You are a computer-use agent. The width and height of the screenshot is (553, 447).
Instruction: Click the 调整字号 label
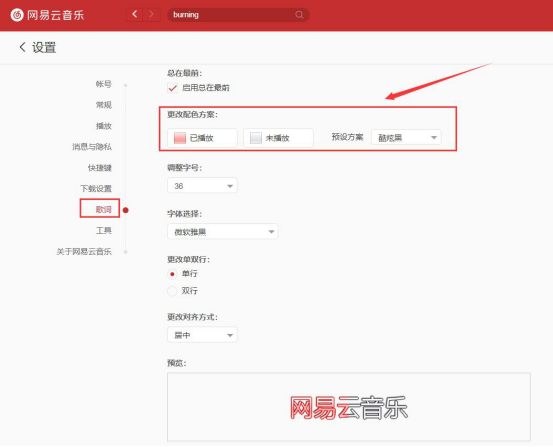tap(184, 168)
